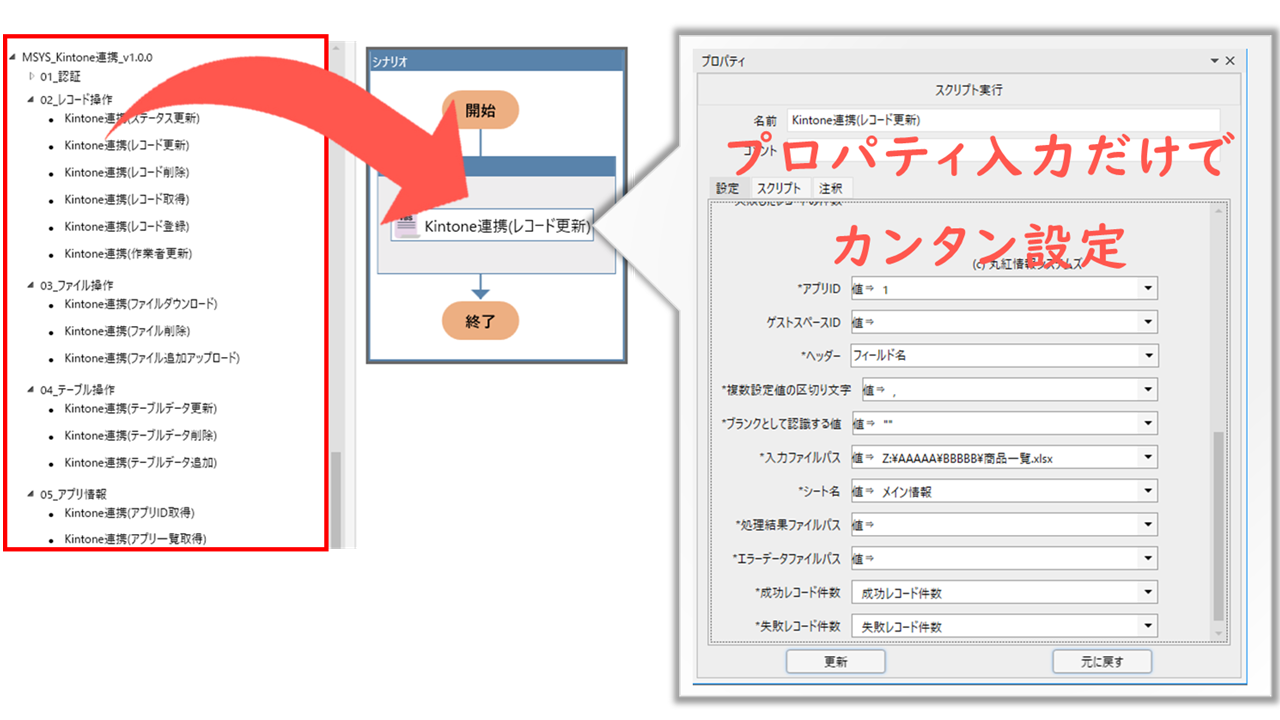This screenshot has height=720, width=1280.
Task: Select Kintone連携(テーブルデータ削除) in the tree
Action: coord(141,435)
